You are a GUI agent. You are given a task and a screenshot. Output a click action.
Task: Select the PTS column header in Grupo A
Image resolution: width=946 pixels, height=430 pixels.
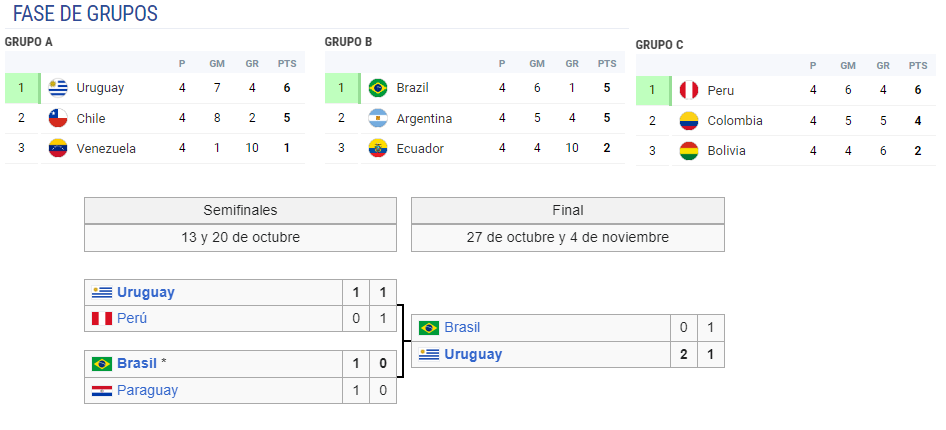pyautogui.click(x=287, y=63)
